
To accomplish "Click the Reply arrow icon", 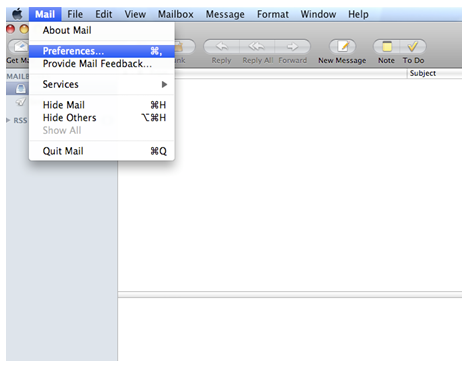I will [x=222, y=47].
